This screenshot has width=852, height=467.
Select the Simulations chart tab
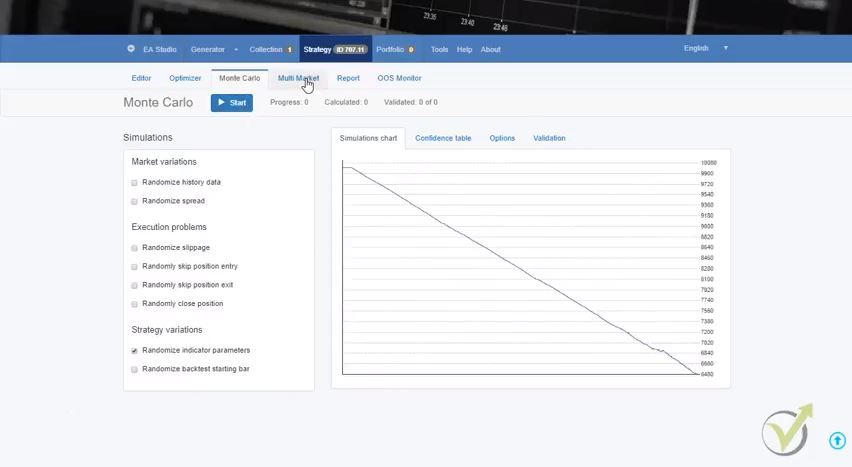click(368, 138)
